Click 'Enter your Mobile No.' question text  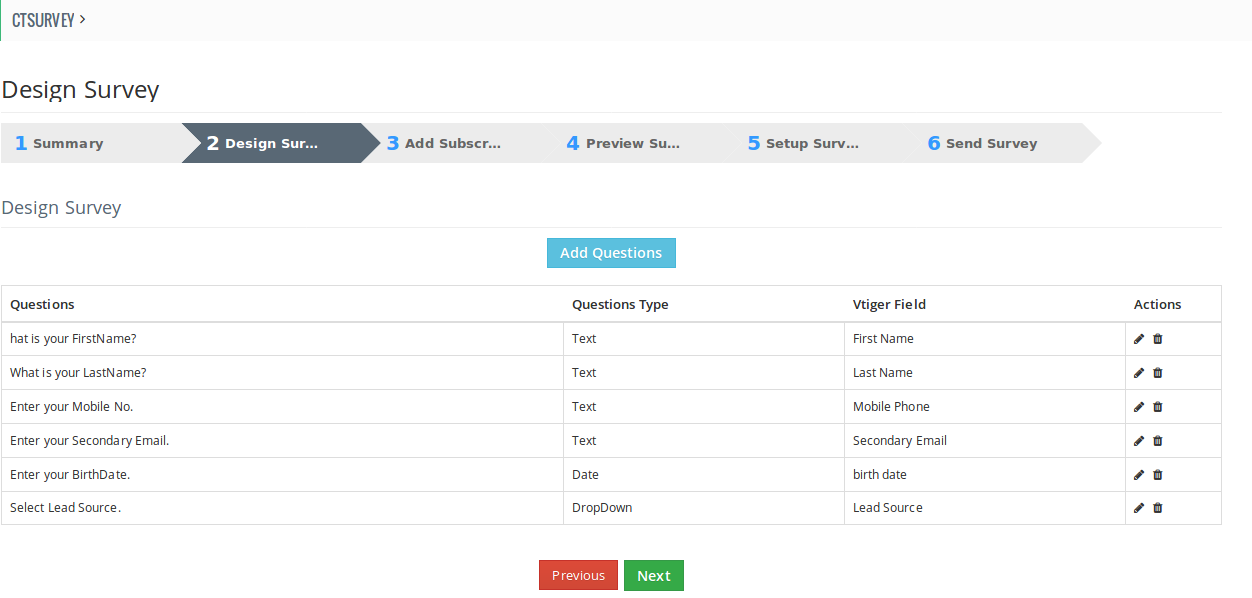[x=71, y=407]
